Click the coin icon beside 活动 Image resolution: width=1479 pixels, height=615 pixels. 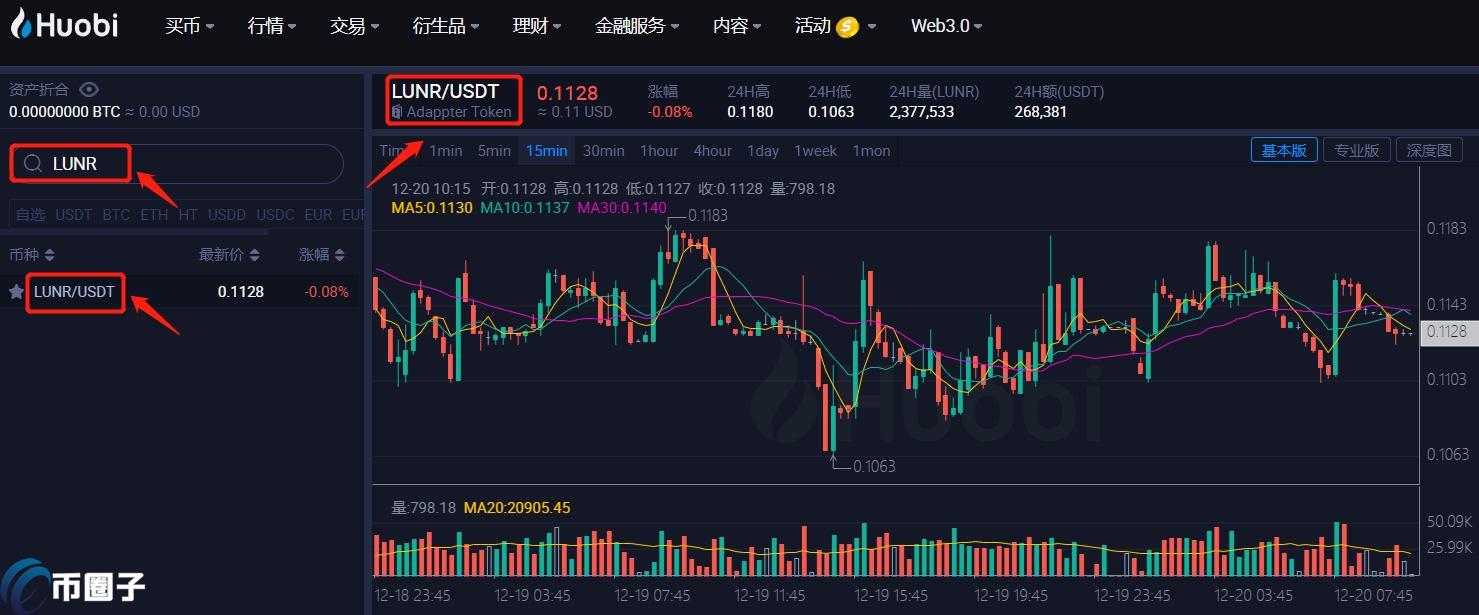tap(847, 27)
